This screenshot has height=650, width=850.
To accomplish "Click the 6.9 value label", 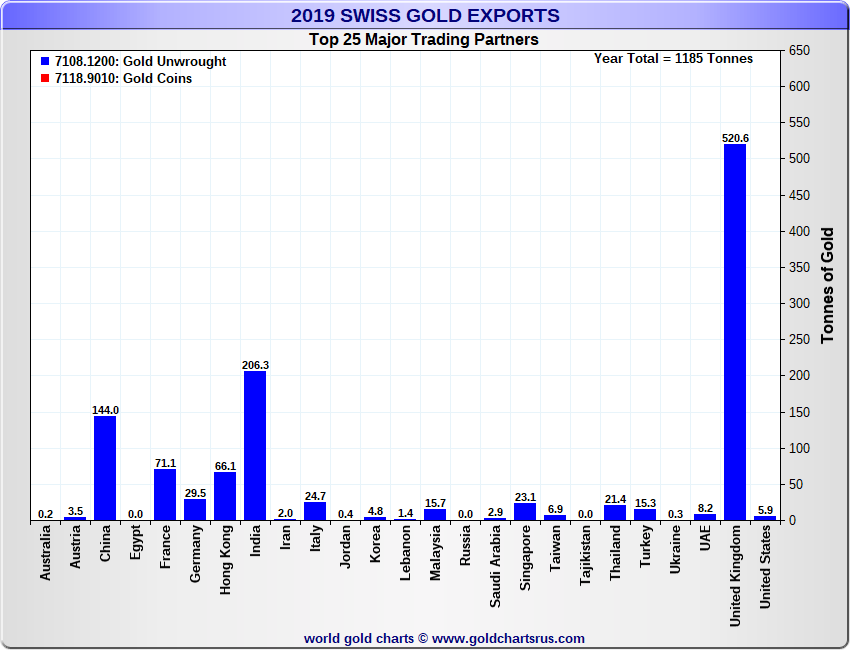I will pos(555,510).
